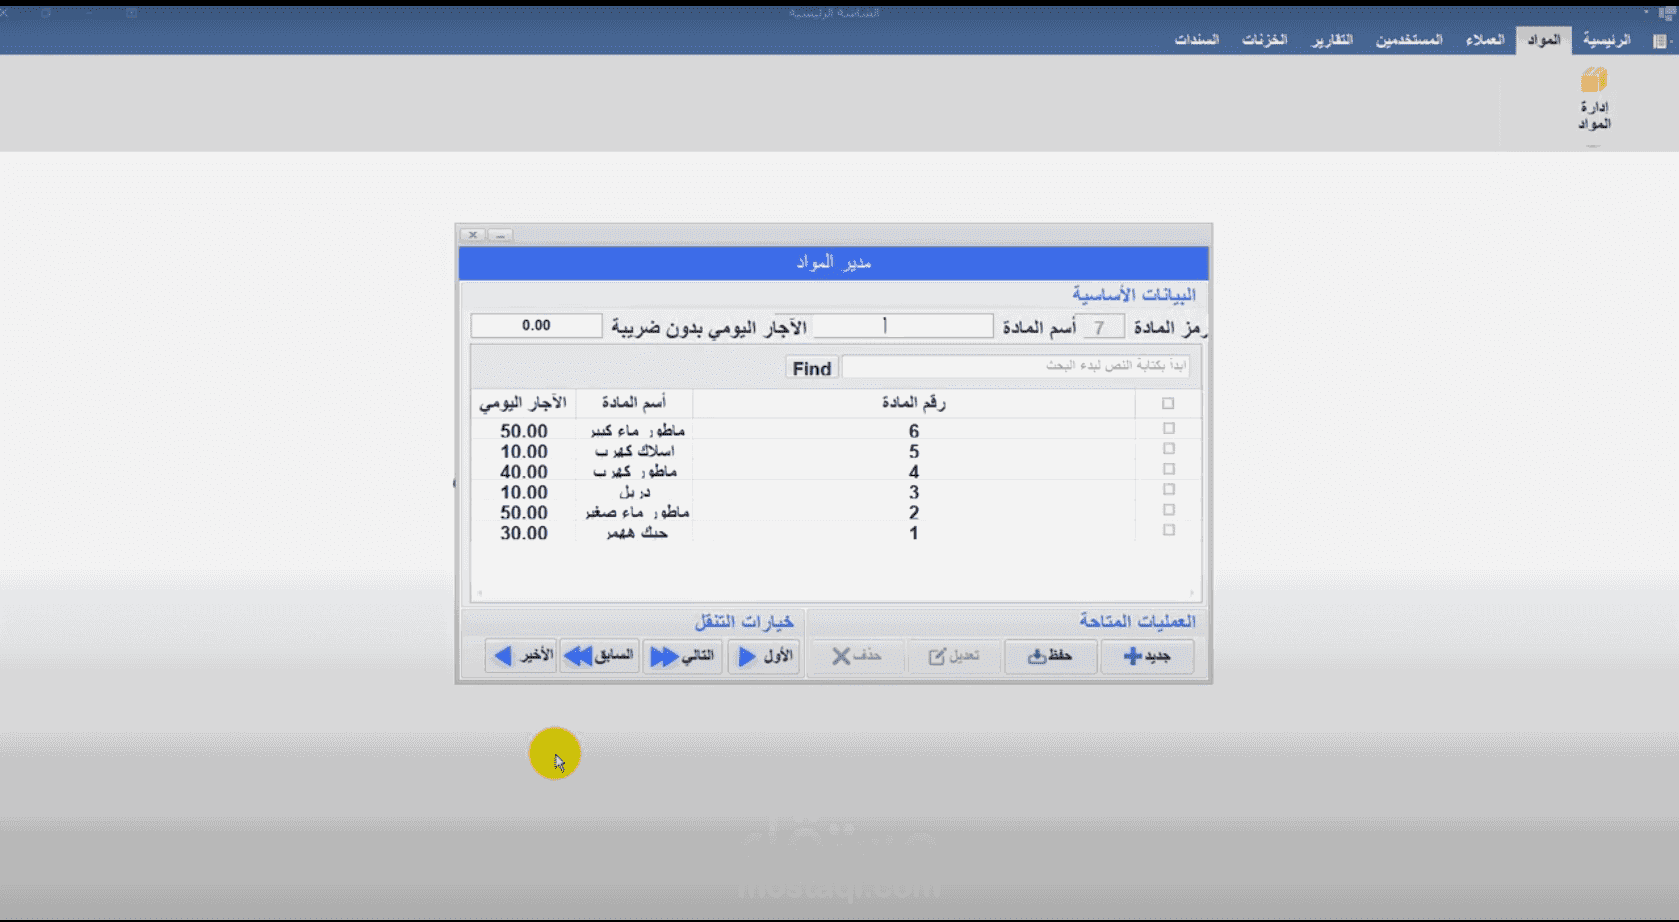This screenshot has width=1679, height=922.
Task: Sort by the الأجار اليومي column header
Action: point(523,403)
